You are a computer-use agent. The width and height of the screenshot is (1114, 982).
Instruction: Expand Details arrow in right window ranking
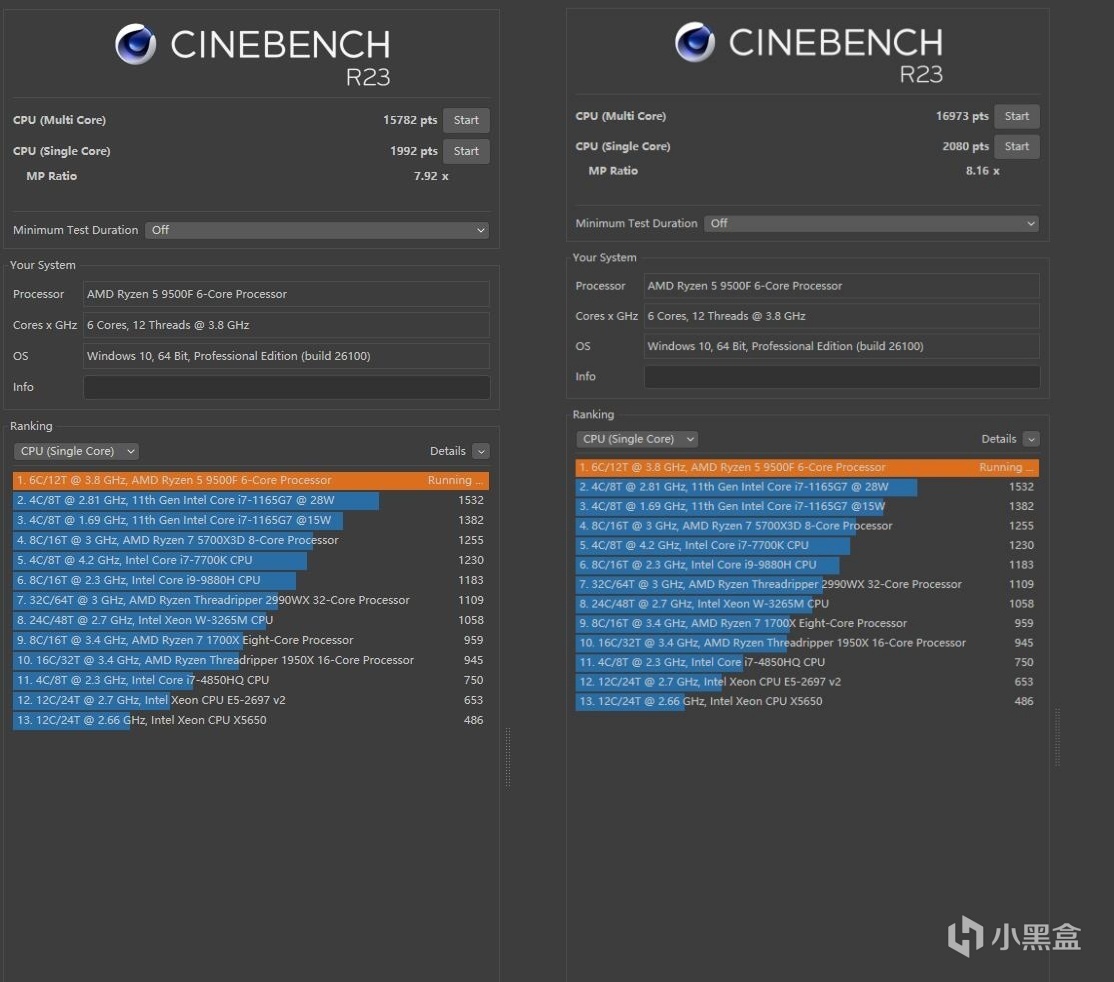point(1032,439)
